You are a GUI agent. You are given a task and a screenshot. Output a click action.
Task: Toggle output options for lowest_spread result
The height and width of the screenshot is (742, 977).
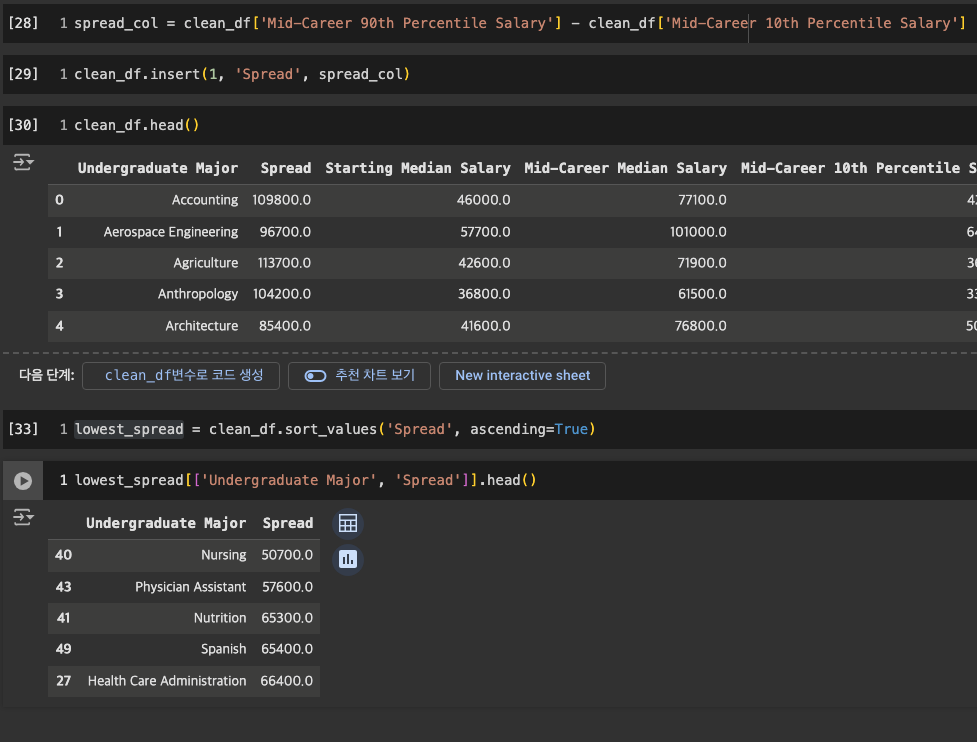pos(23,517)
